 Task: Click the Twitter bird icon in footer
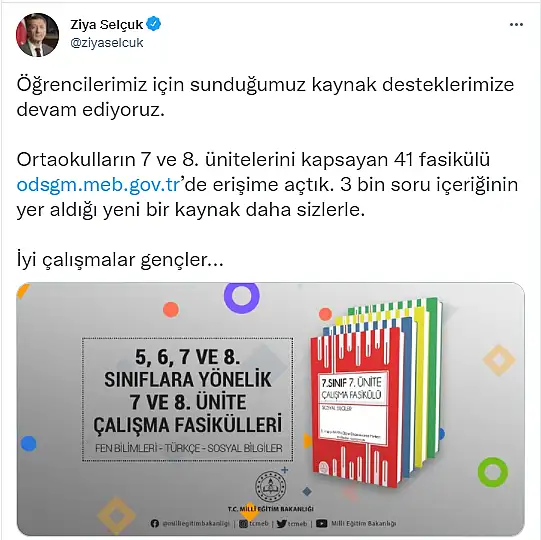282,524
